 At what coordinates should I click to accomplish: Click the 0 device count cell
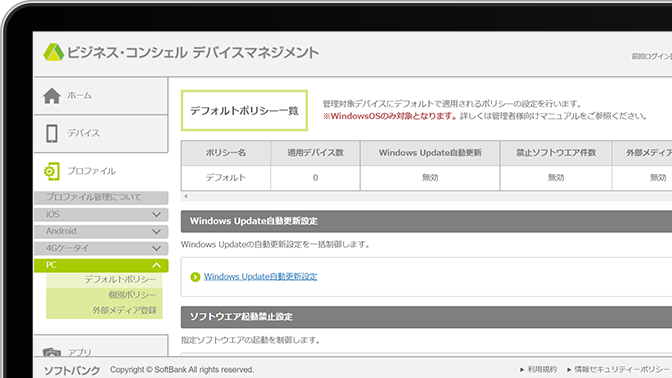click(315, 178)
